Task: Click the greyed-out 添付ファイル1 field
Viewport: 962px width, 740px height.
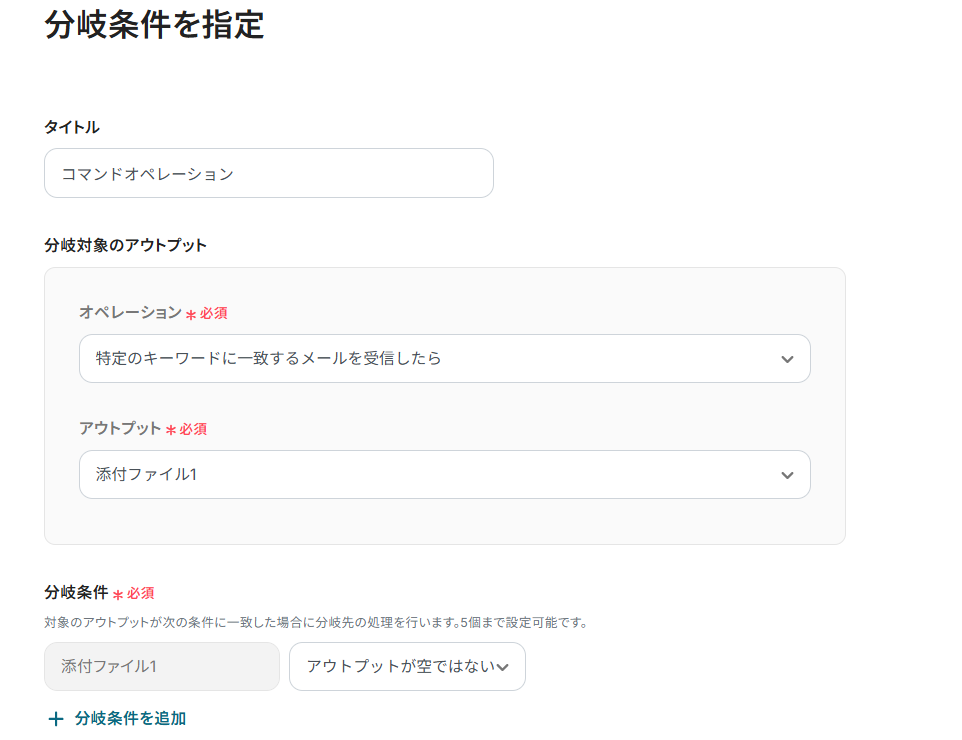Action: click(x=161, y=666)
